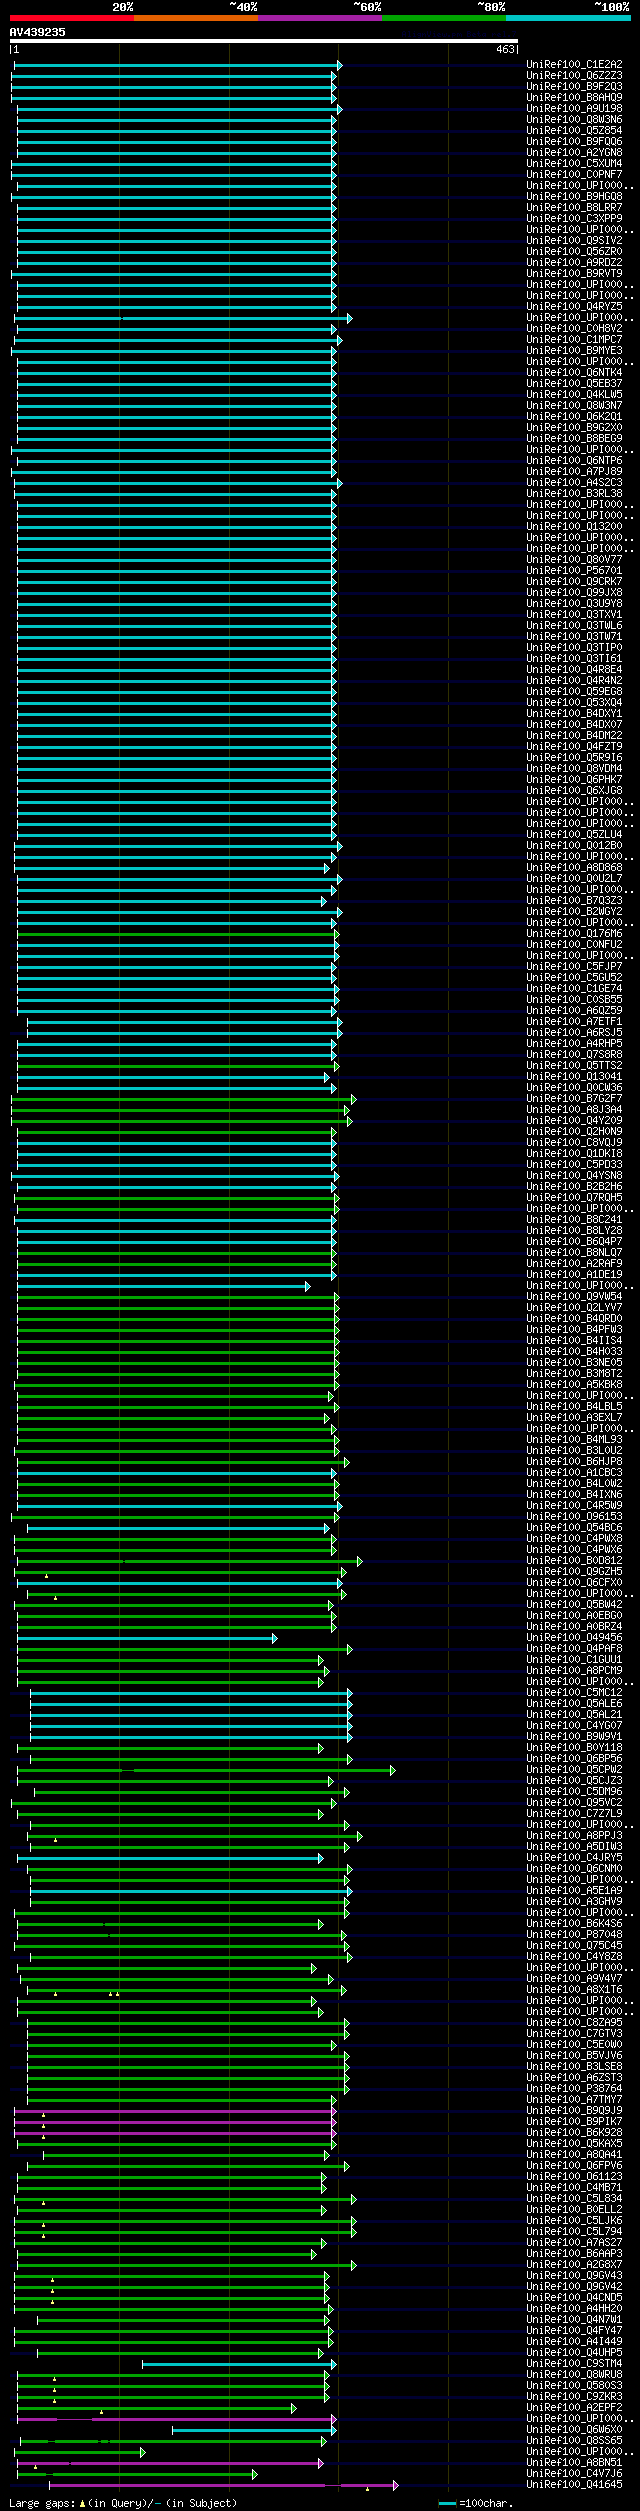Select label UniRef100_Q56ZR0
The width and height of the screenshot is (640, 2511).
(574, 252)
